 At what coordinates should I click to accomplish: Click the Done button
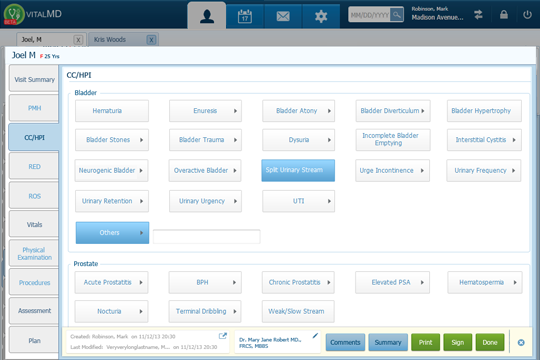pos(490,342)
